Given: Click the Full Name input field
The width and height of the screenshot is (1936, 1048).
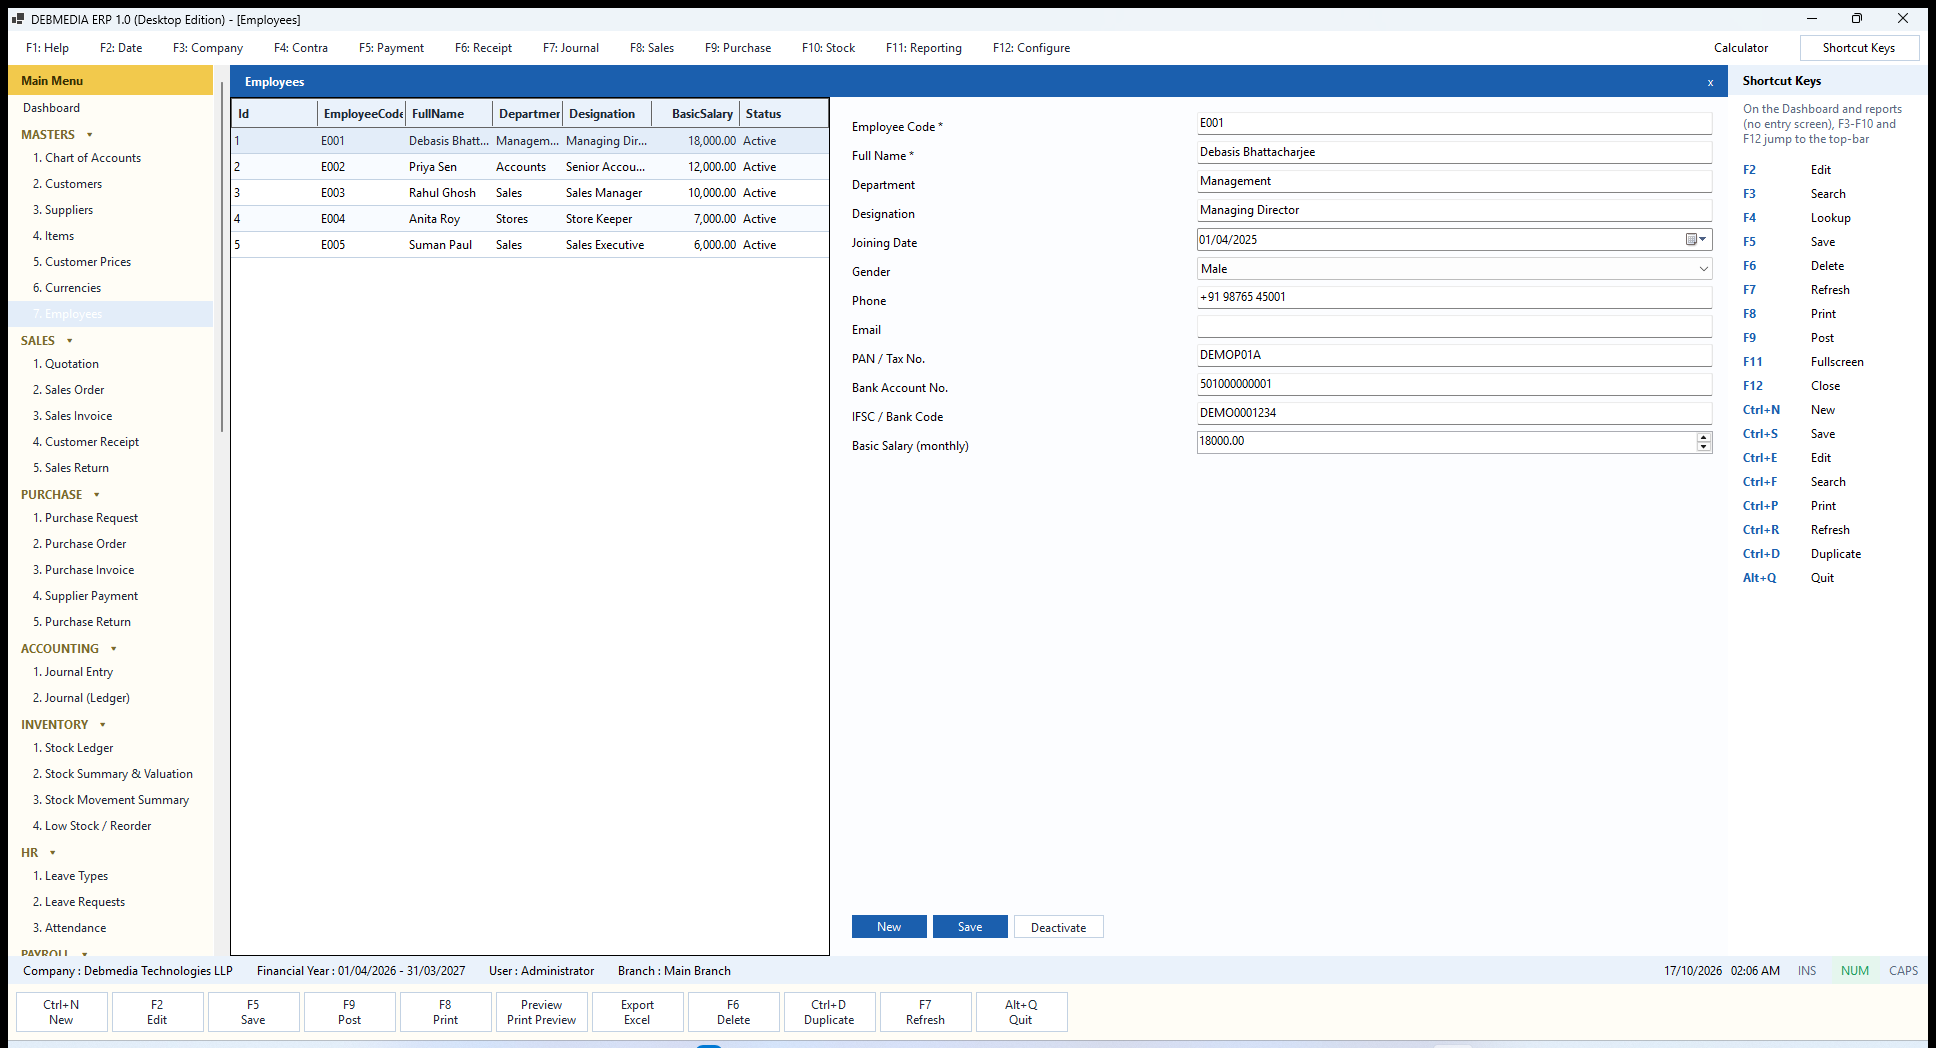Looking at the screenshot, I should pyautogui.click(x=1454, y=152).
